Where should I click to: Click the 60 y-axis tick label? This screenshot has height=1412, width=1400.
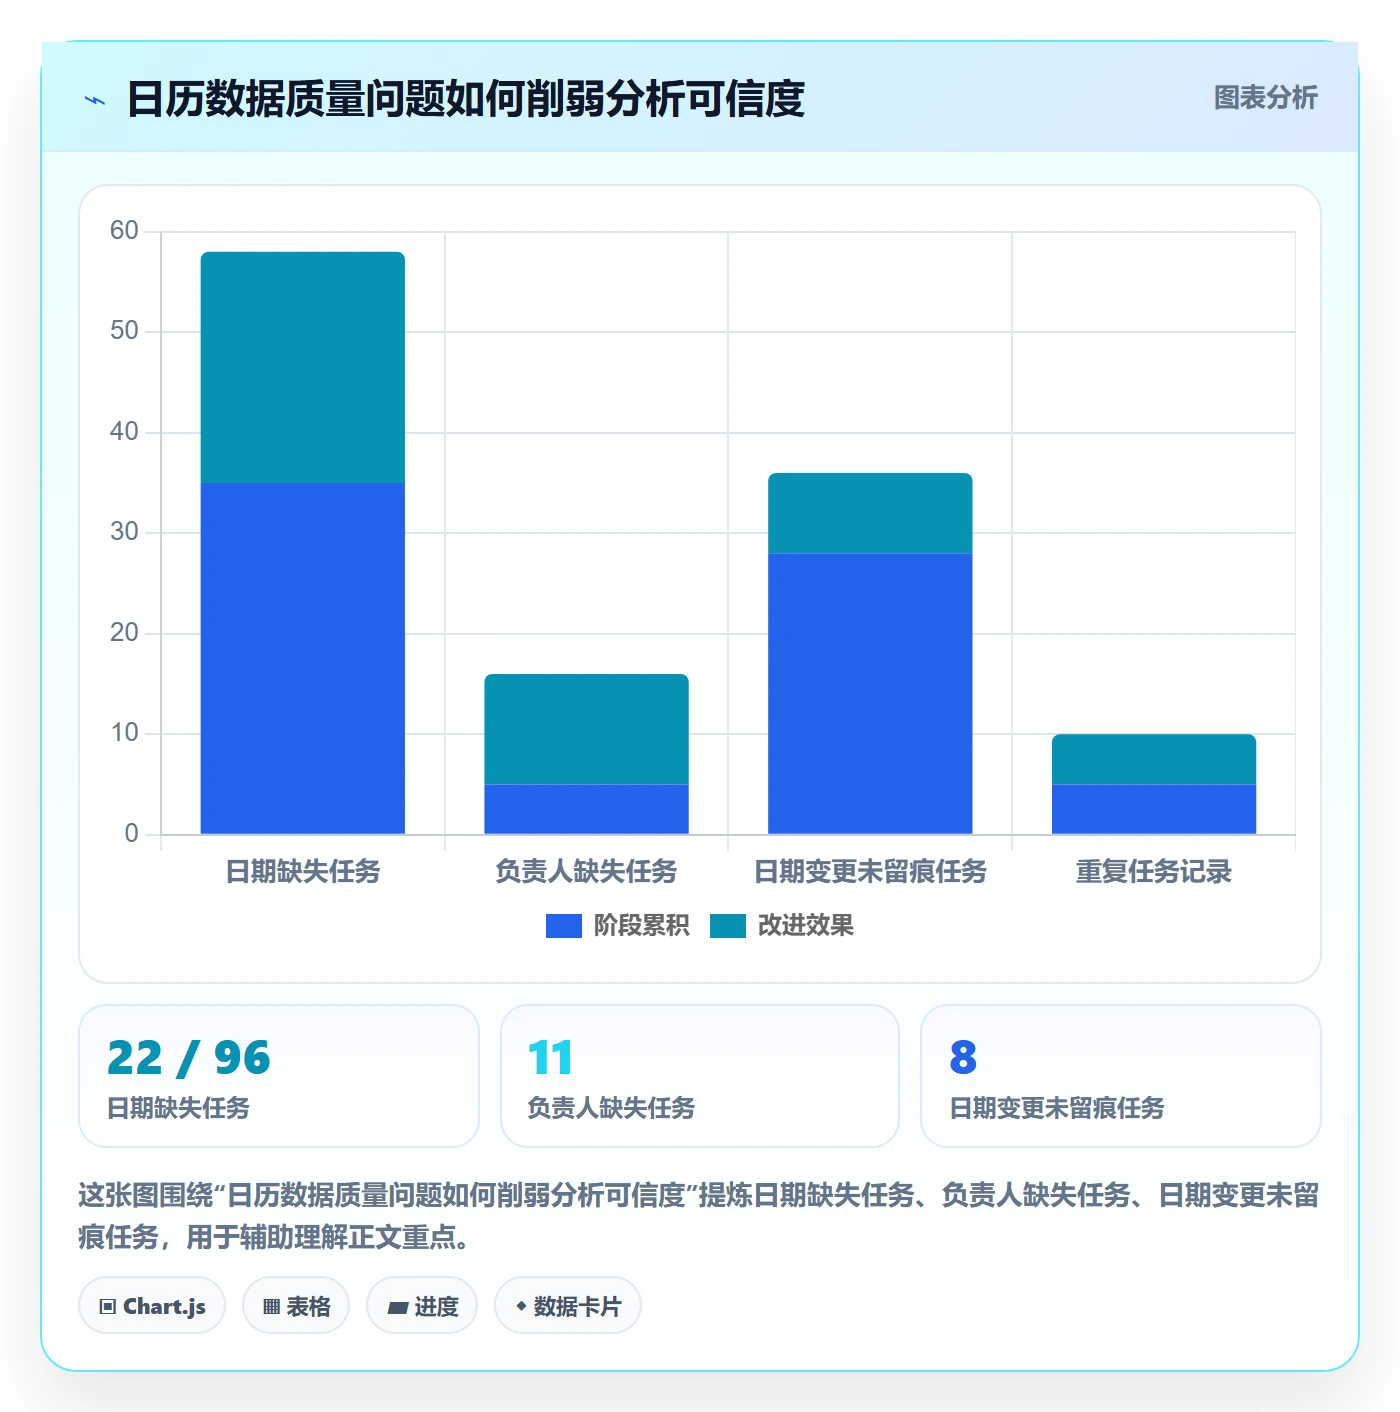124,231
